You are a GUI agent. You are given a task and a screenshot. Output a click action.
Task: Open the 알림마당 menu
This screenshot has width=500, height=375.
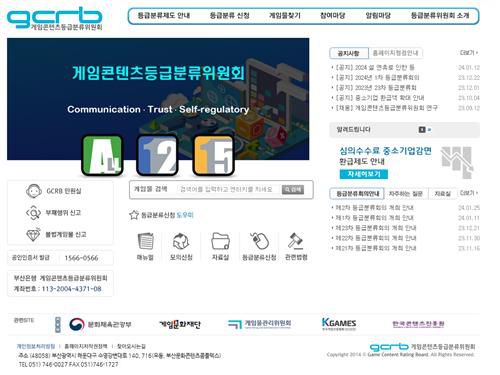click(x=378, y=15)
